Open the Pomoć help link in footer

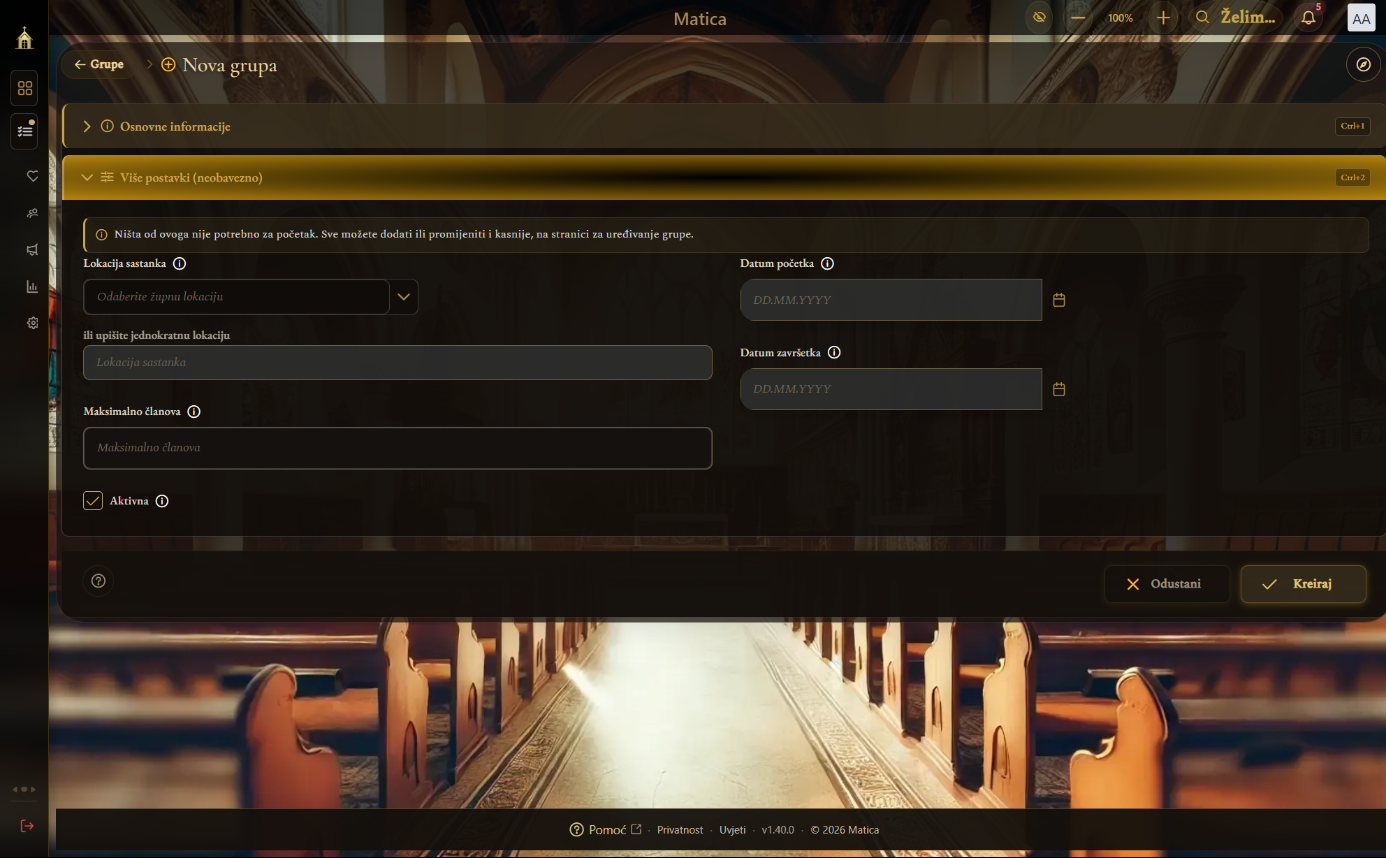click(605, 830)
